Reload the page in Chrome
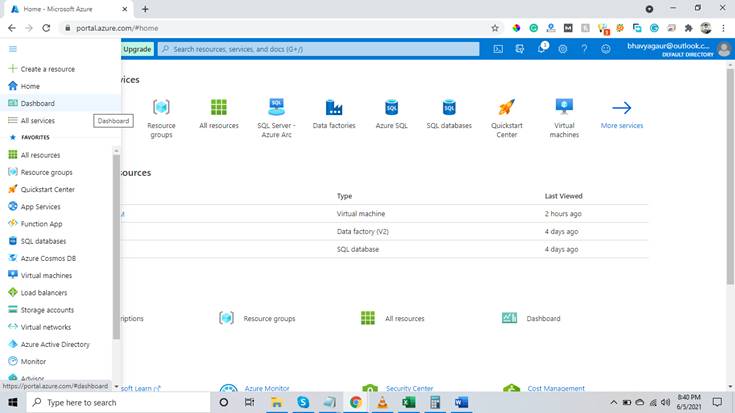Screen dimensions: 735x413 46,28
